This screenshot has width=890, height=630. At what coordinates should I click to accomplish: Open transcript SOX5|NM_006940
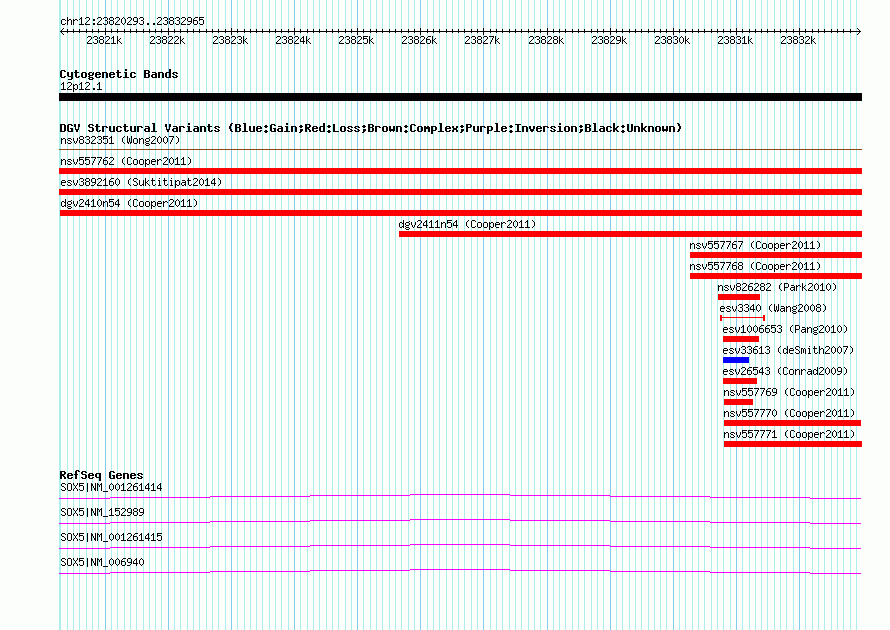tap(102, 562)
